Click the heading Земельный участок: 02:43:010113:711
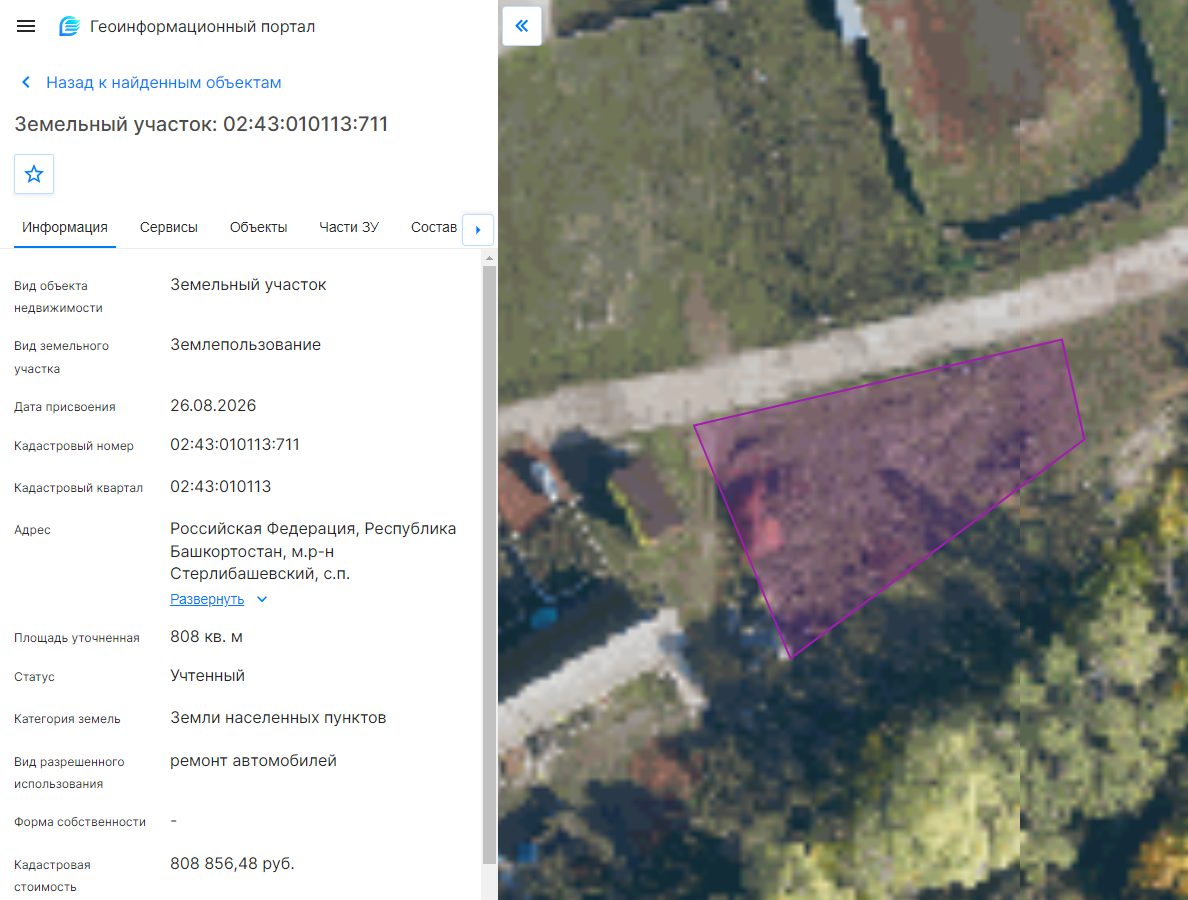The height and width of the screenshot is (900, 1188). pos(202,124)
